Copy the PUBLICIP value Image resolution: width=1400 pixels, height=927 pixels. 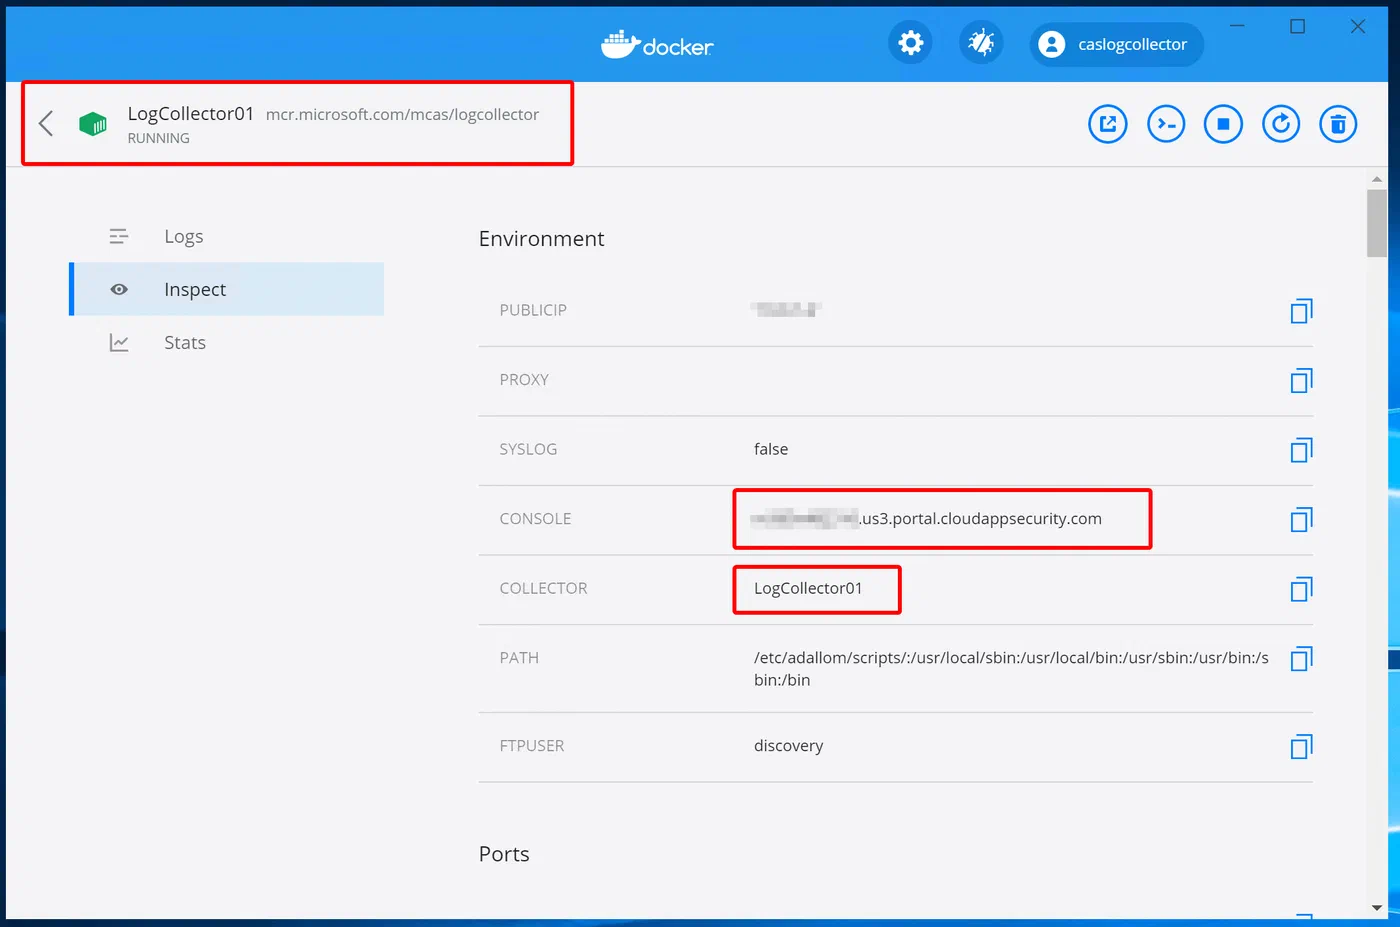point(1301,311)
